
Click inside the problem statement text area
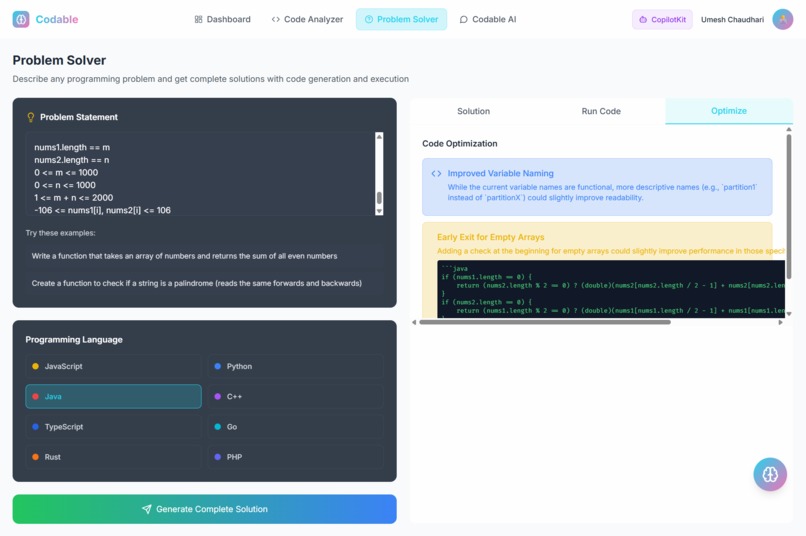tap(200, 174)
